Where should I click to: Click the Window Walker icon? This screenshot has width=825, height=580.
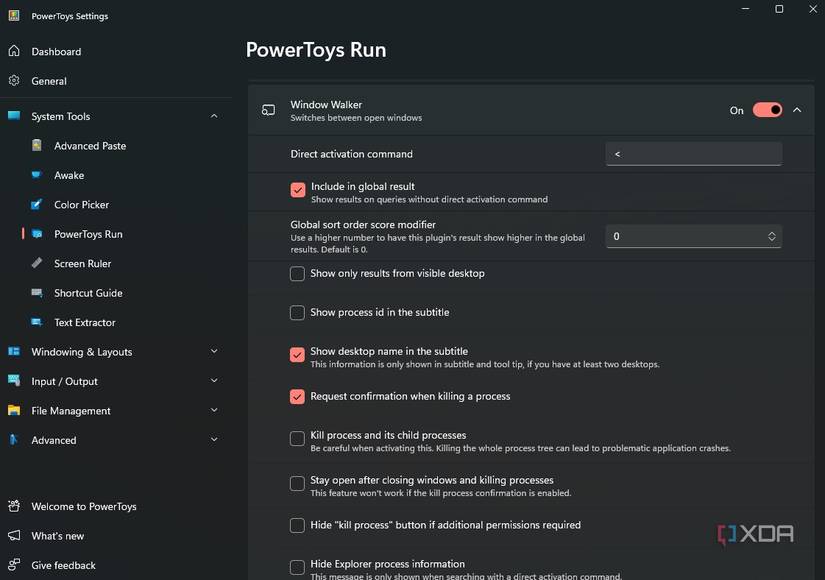tap(266, 110)
